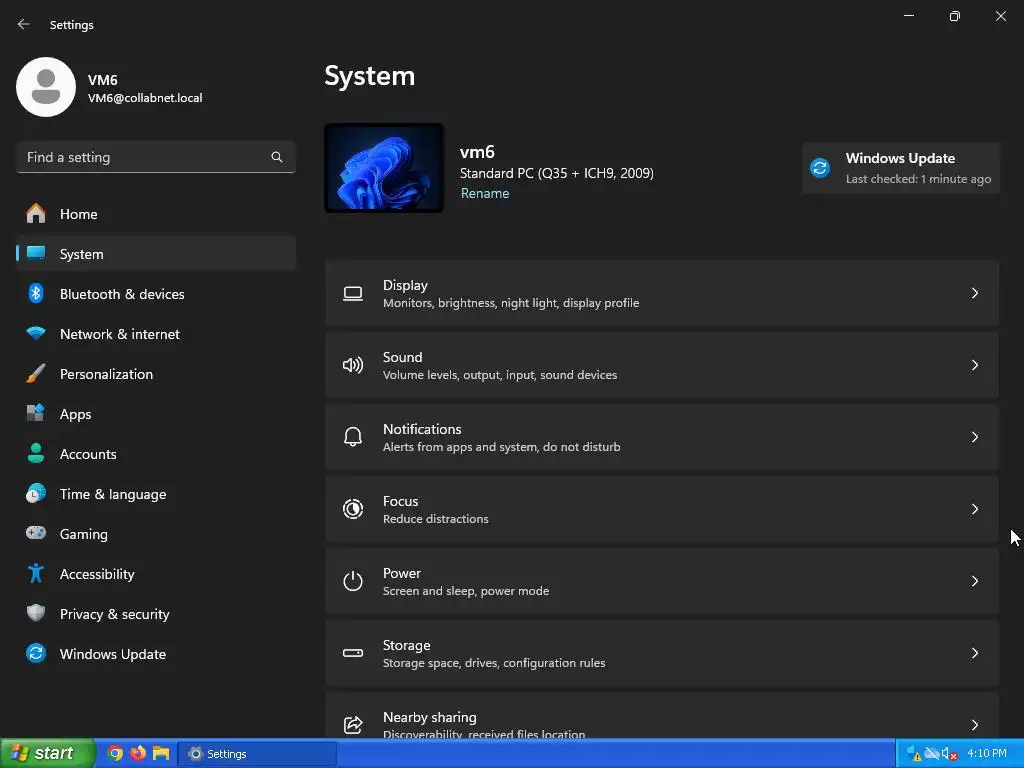Click the Storage drive icon

click(x=353, y=653)
